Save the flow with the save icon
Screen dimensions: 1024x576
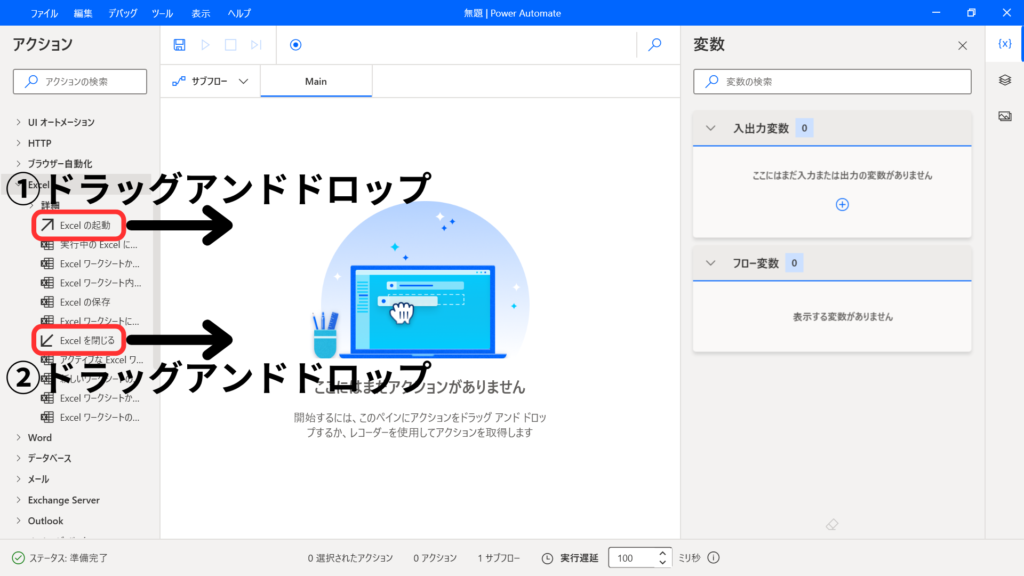[179, 44]
